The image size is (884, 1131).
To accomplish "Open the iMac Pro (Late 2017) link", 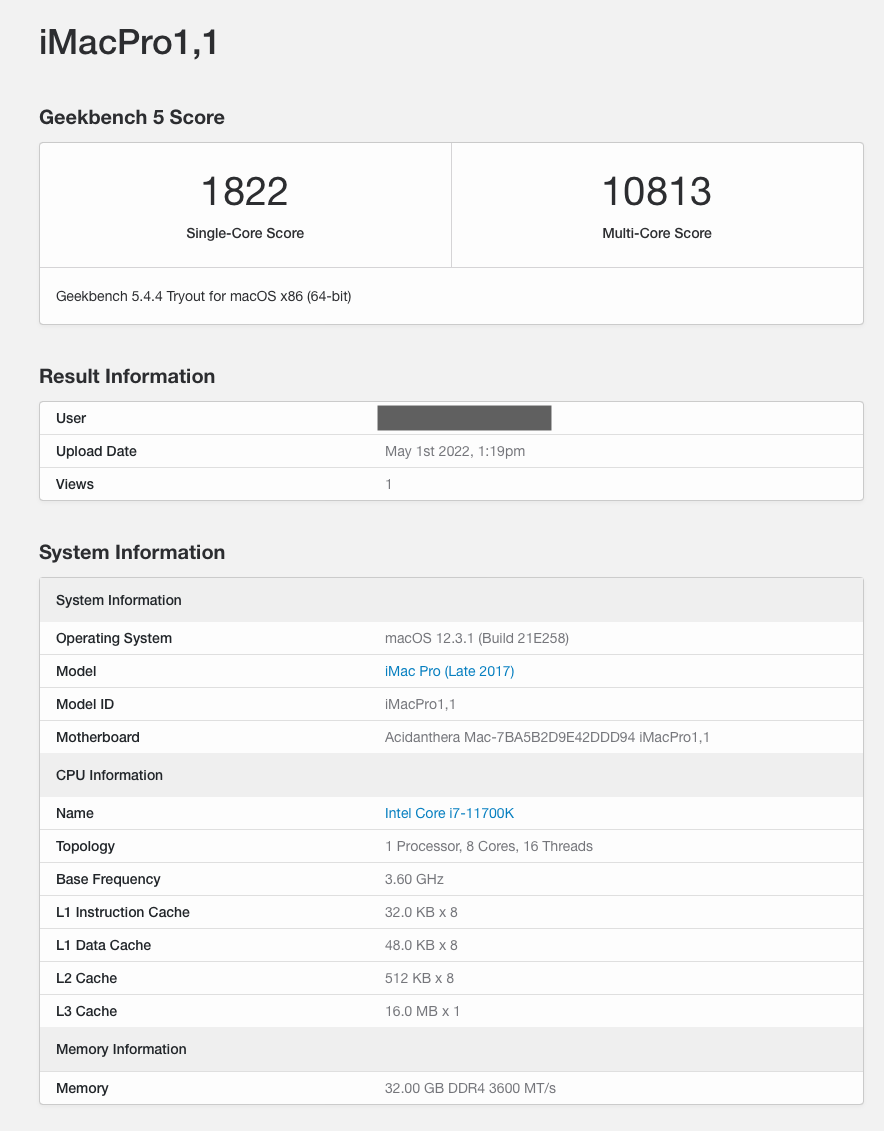I will [449, 672].
